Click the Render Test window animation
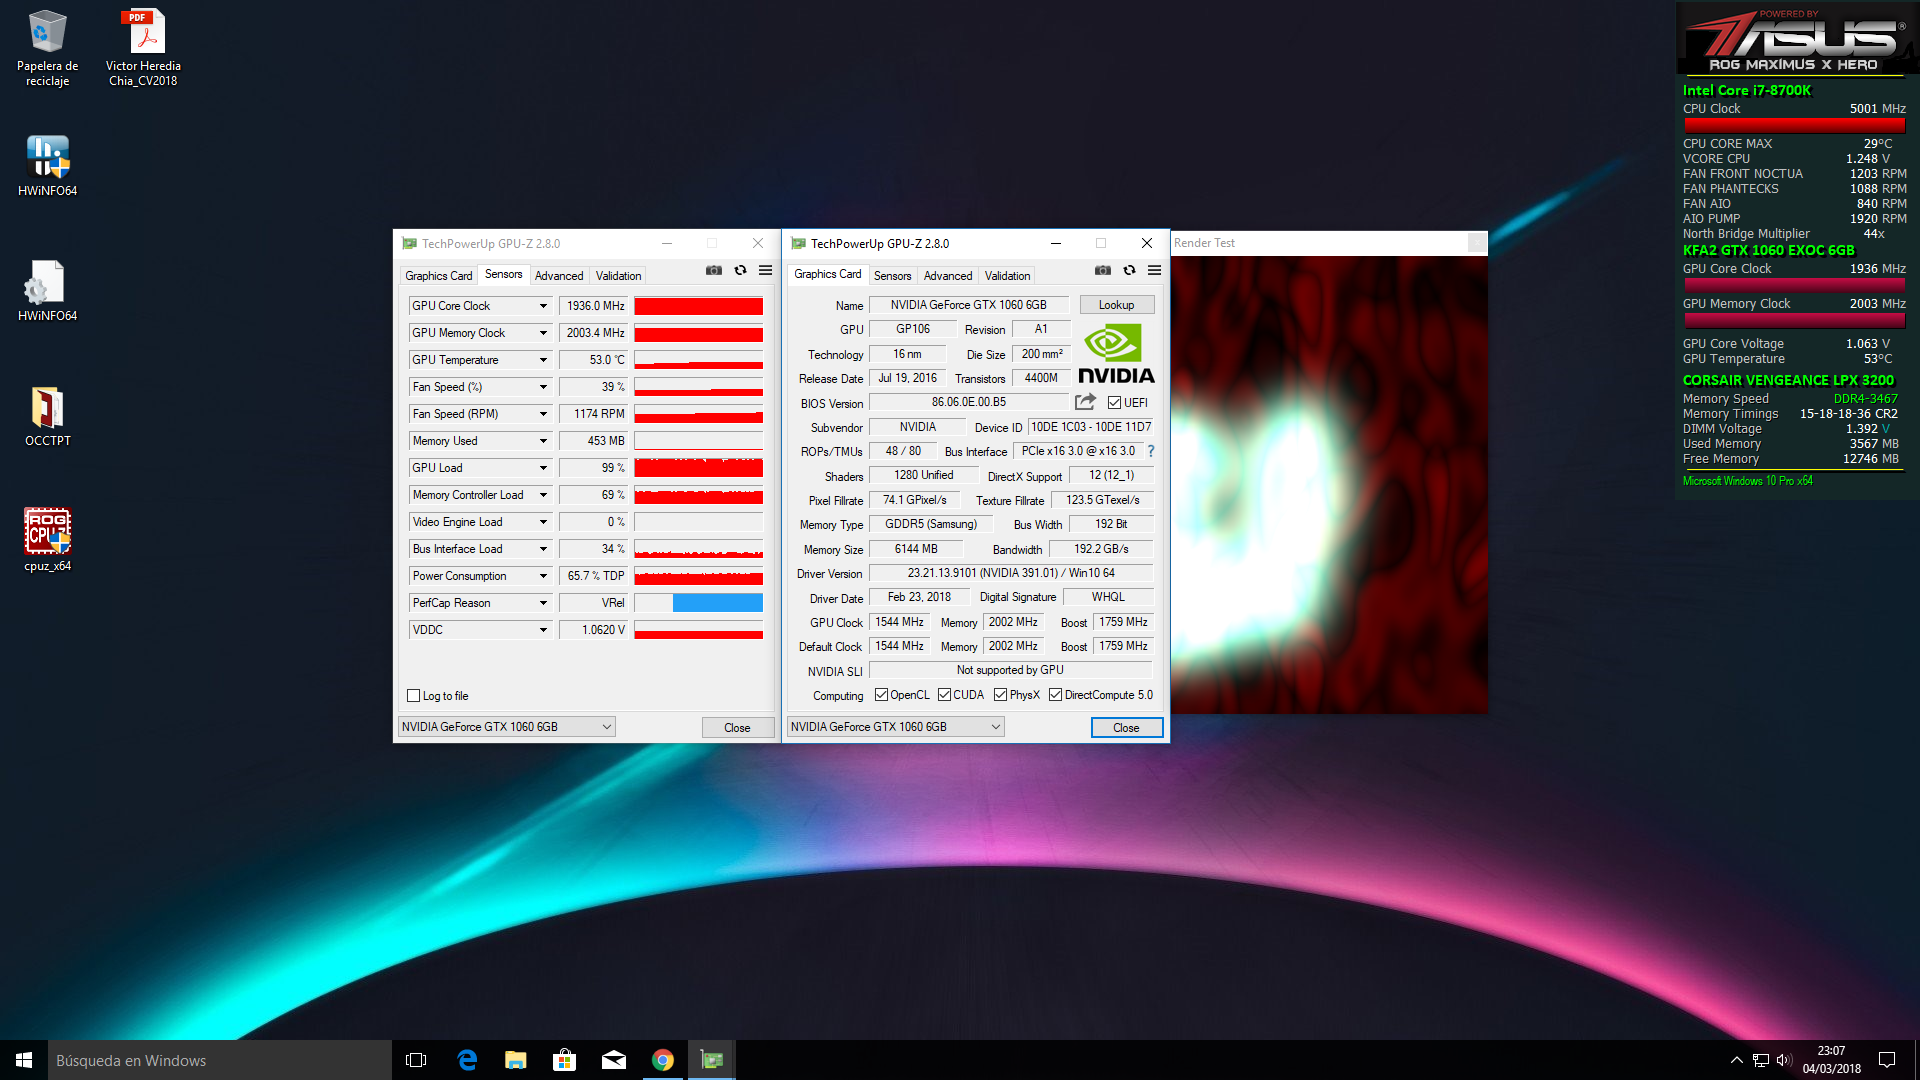The height and width of the screenshot is (1080, 1920). coord(1329,485)
